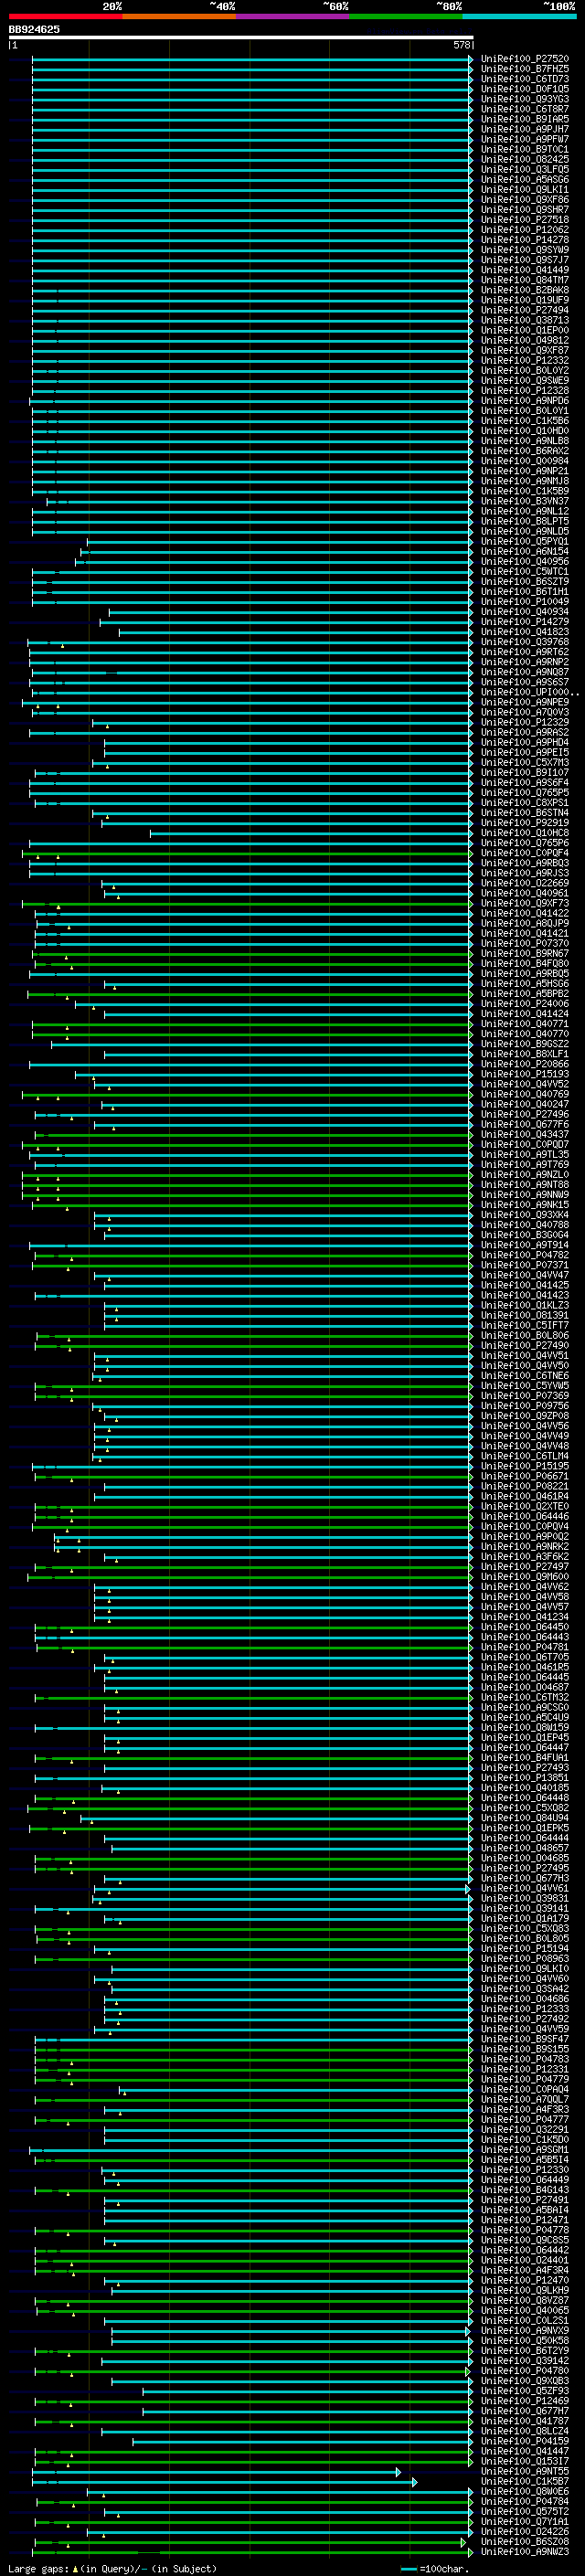Click alignment label UniRef100_Q9LKH9
This screenshot has width=585, height=2576.
pyautogui.click(x=525, y=2291)
